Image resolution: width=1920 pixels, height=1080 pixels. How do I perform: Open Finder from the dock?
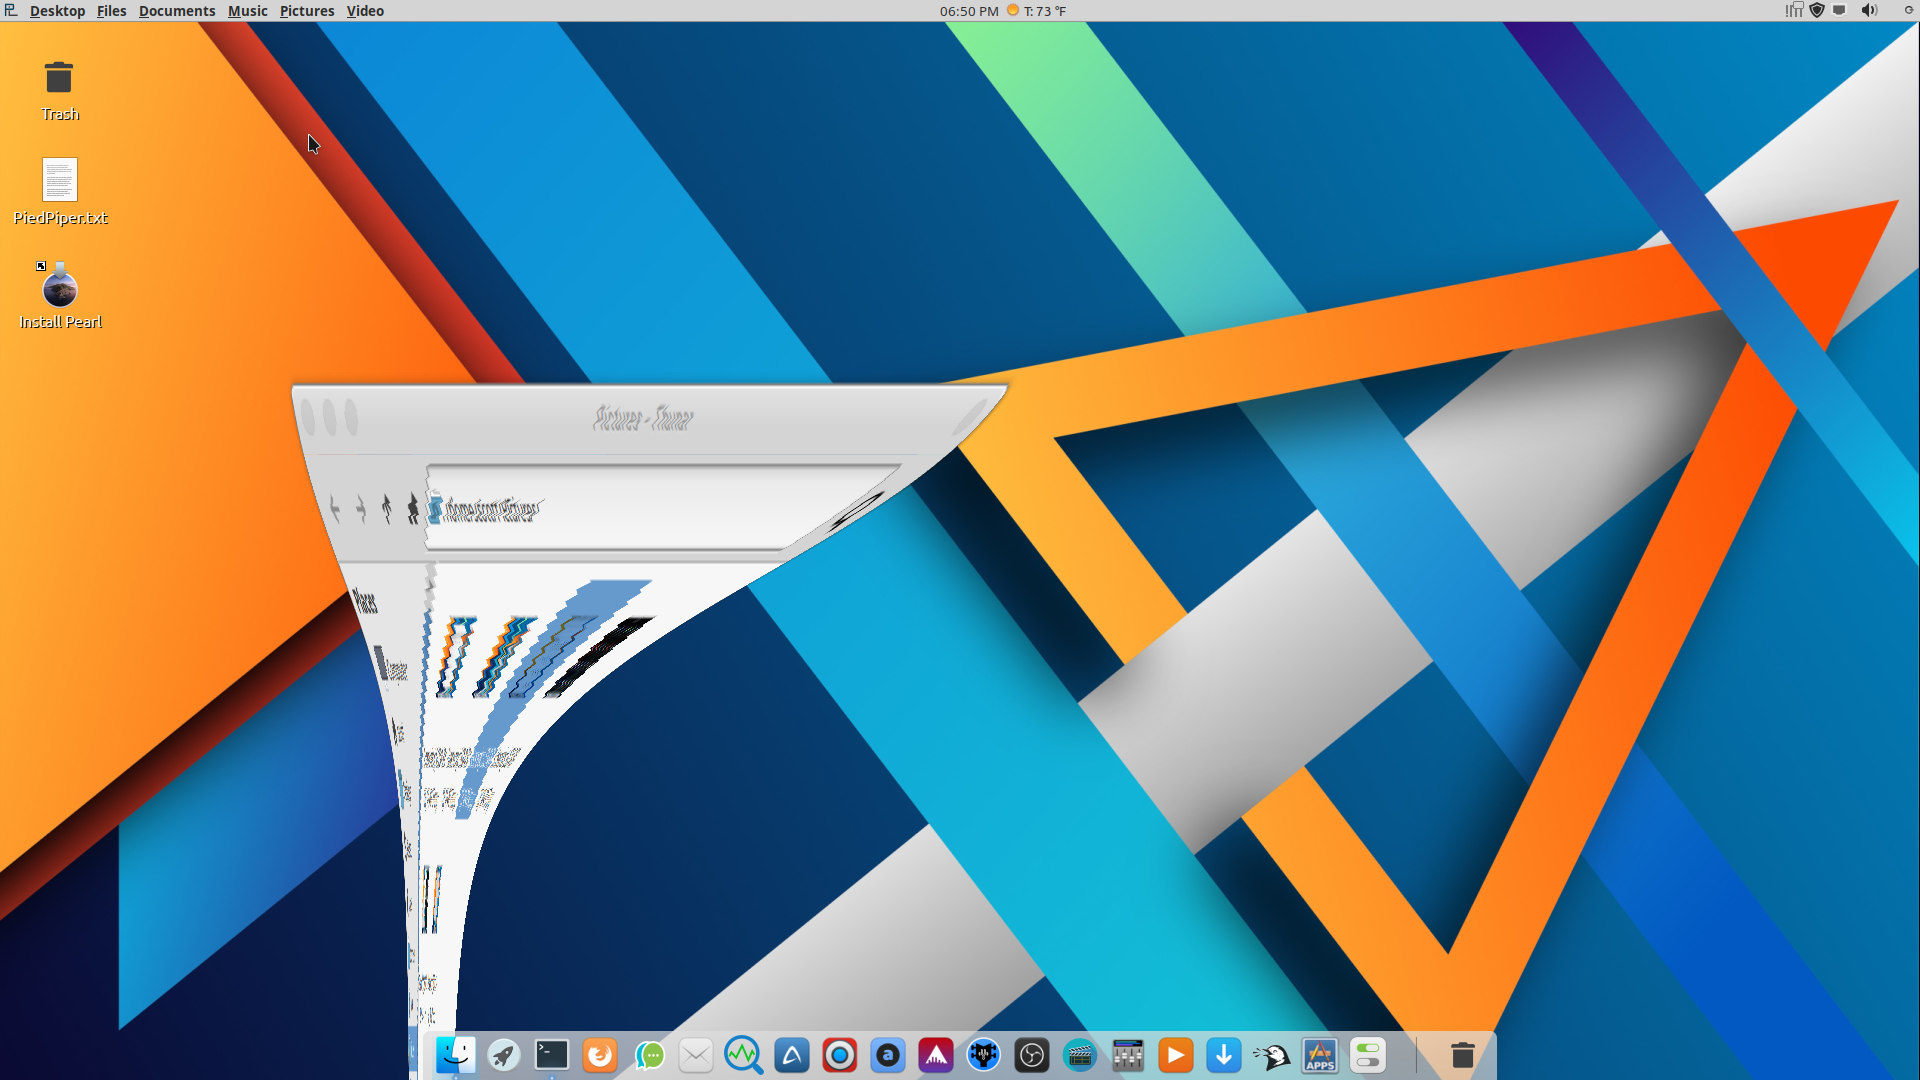pos(456,1055)
